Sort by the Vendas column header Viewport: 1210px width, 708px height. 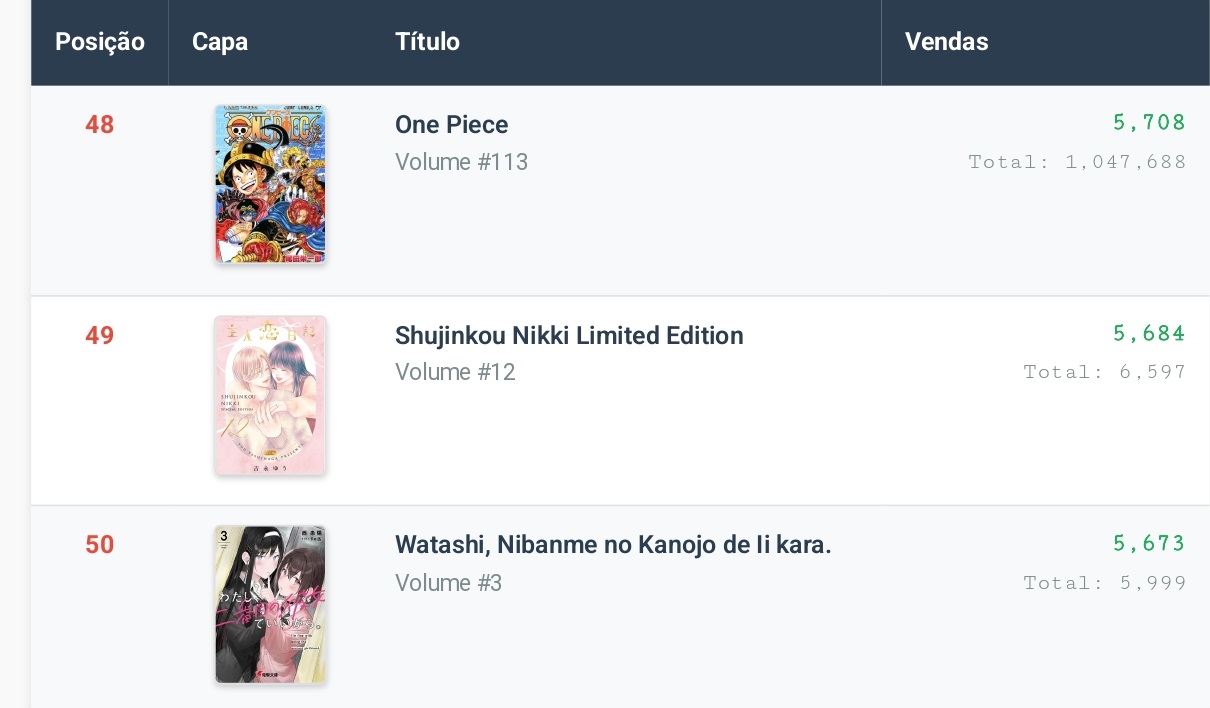point(946,42)
